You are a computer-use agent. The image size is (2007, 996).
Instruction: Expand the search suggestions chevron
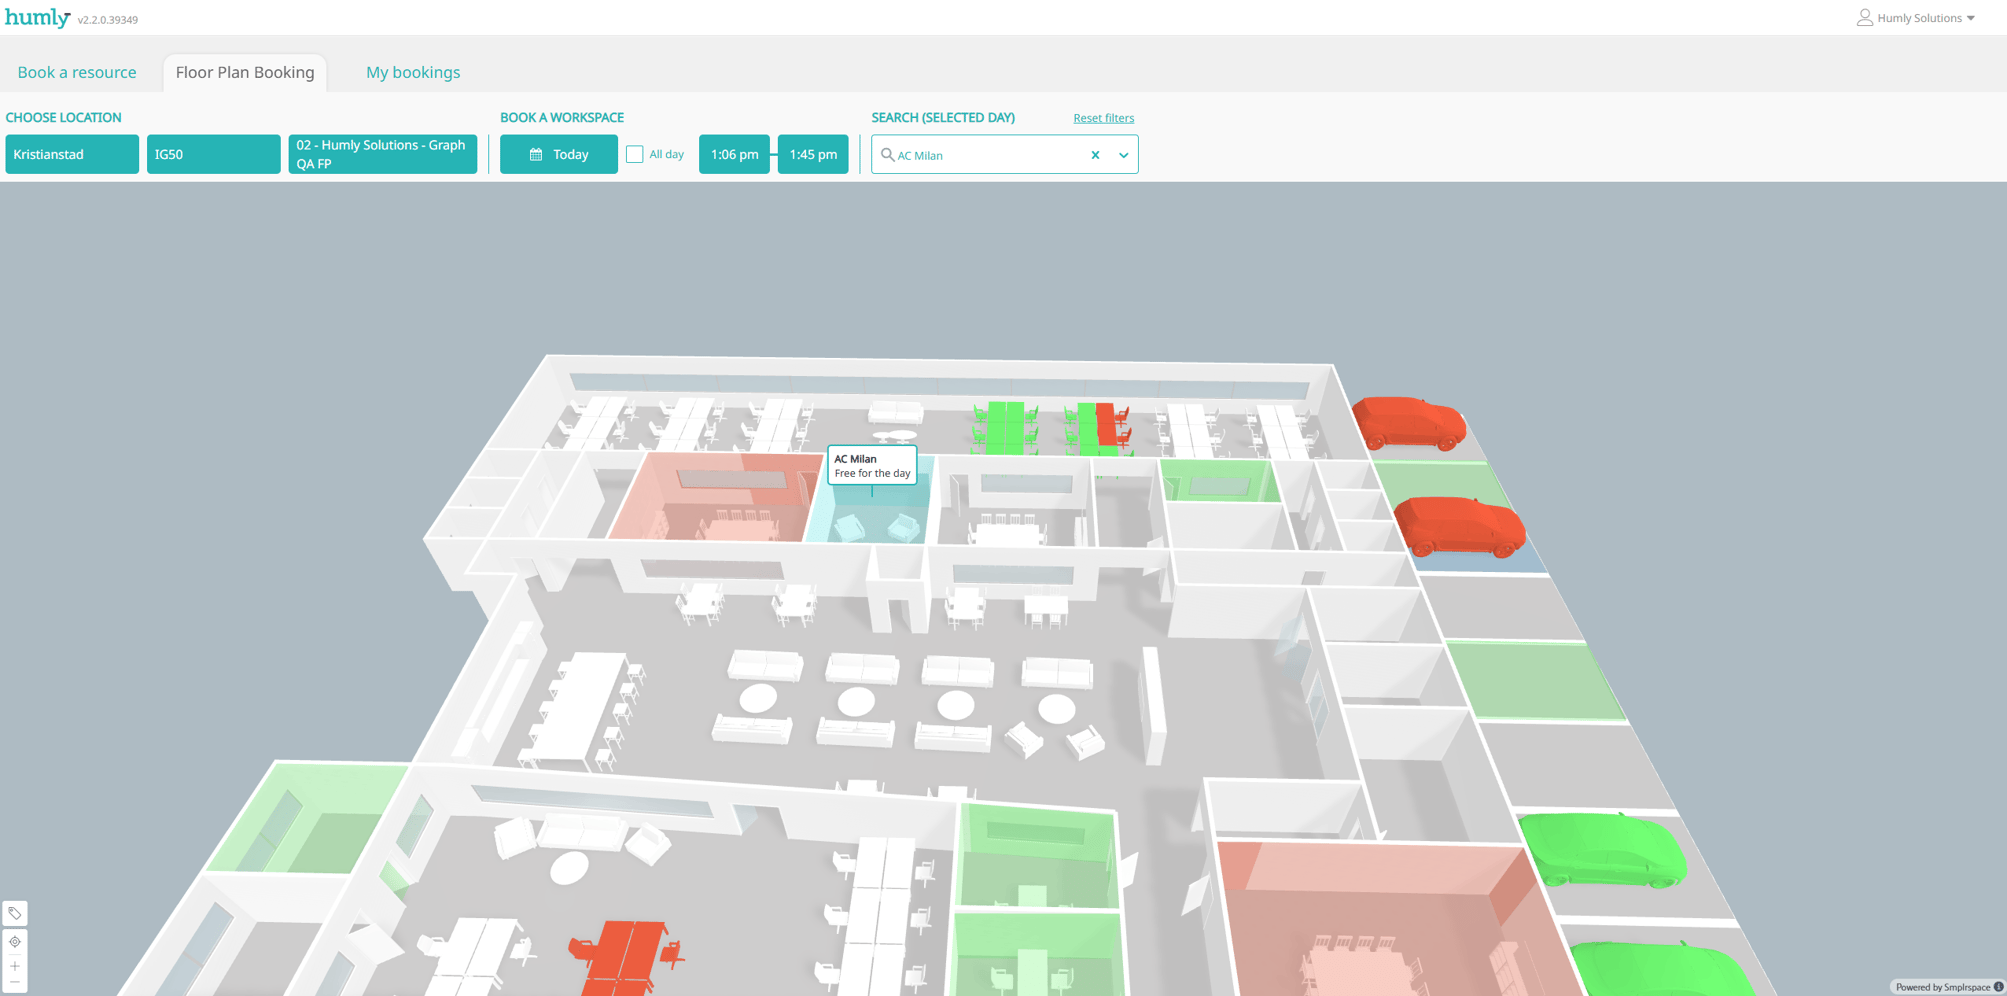click(1123, 155)
